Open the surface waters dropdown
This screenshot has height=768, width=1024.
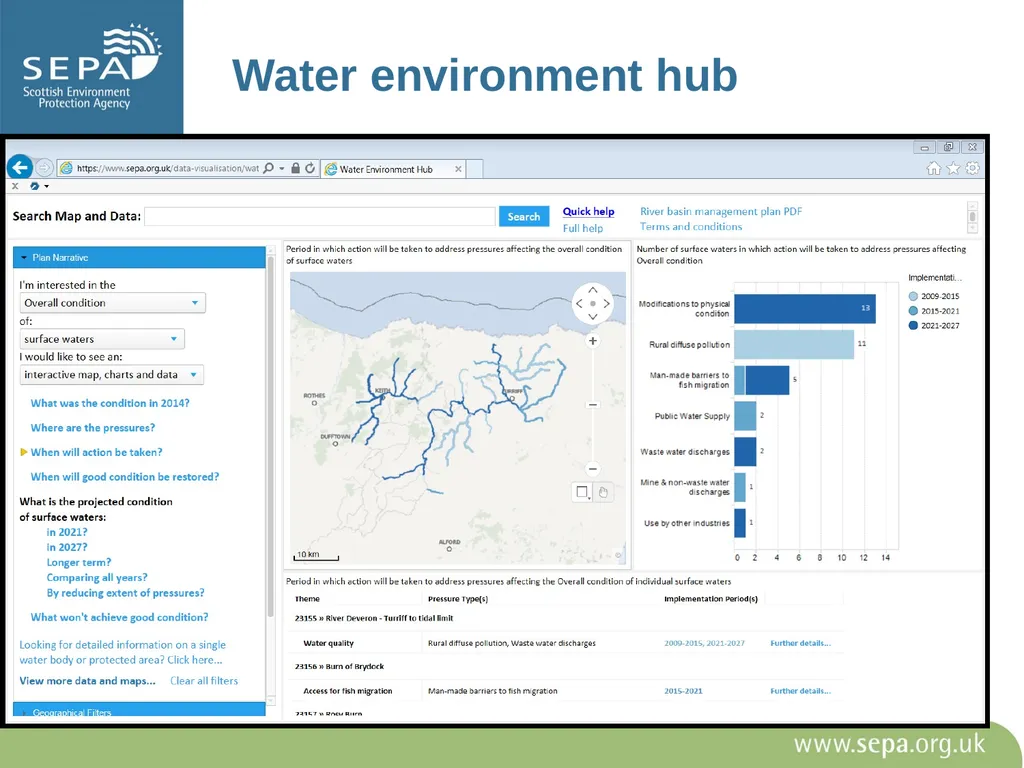click(x=102, y=339)
